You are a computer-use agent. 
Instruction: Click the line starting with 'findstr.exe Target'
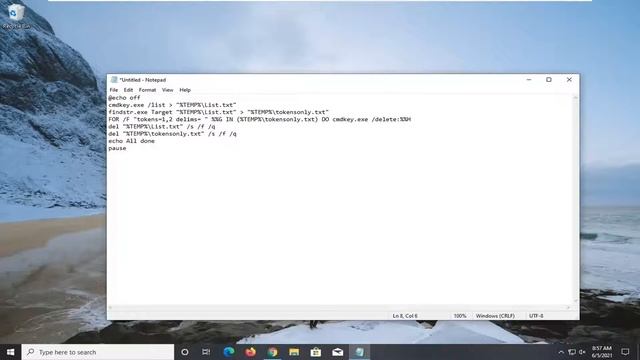pyautogui.click(x=218, y=112)
